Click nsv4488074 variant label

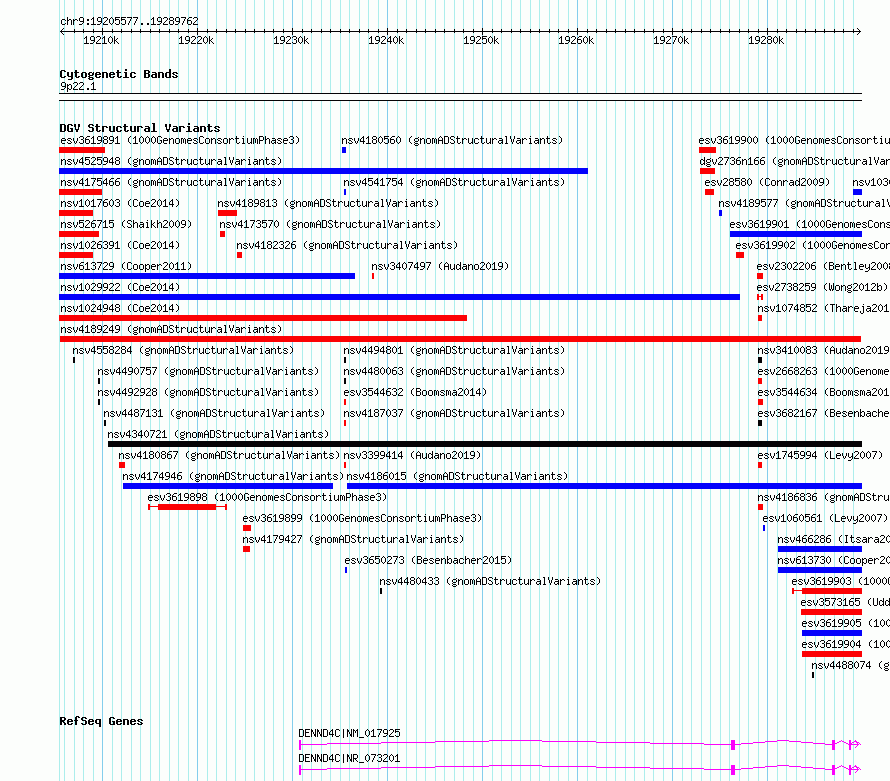coord(850,665)
